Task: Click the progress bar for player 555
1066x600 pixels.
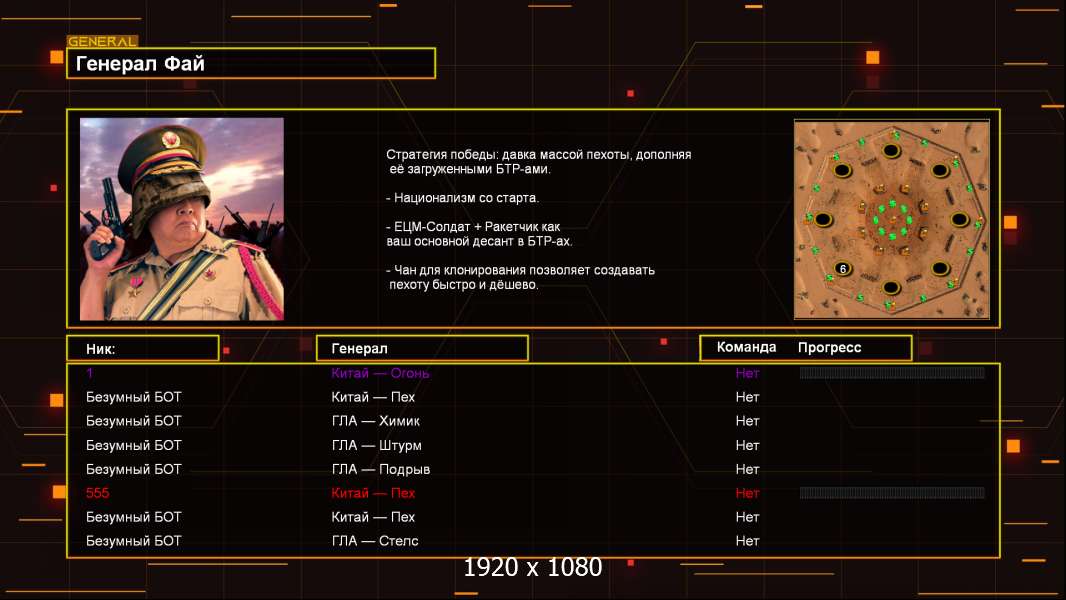Action: pos(892,493)
